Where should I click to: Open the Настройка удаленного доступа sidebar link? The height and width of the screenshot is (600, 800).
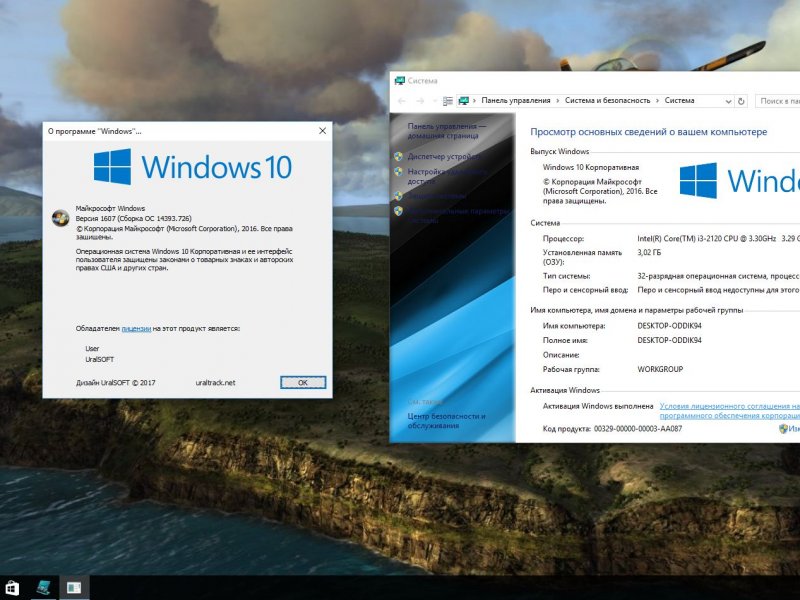pyautogui.click(x=447, y=176)
